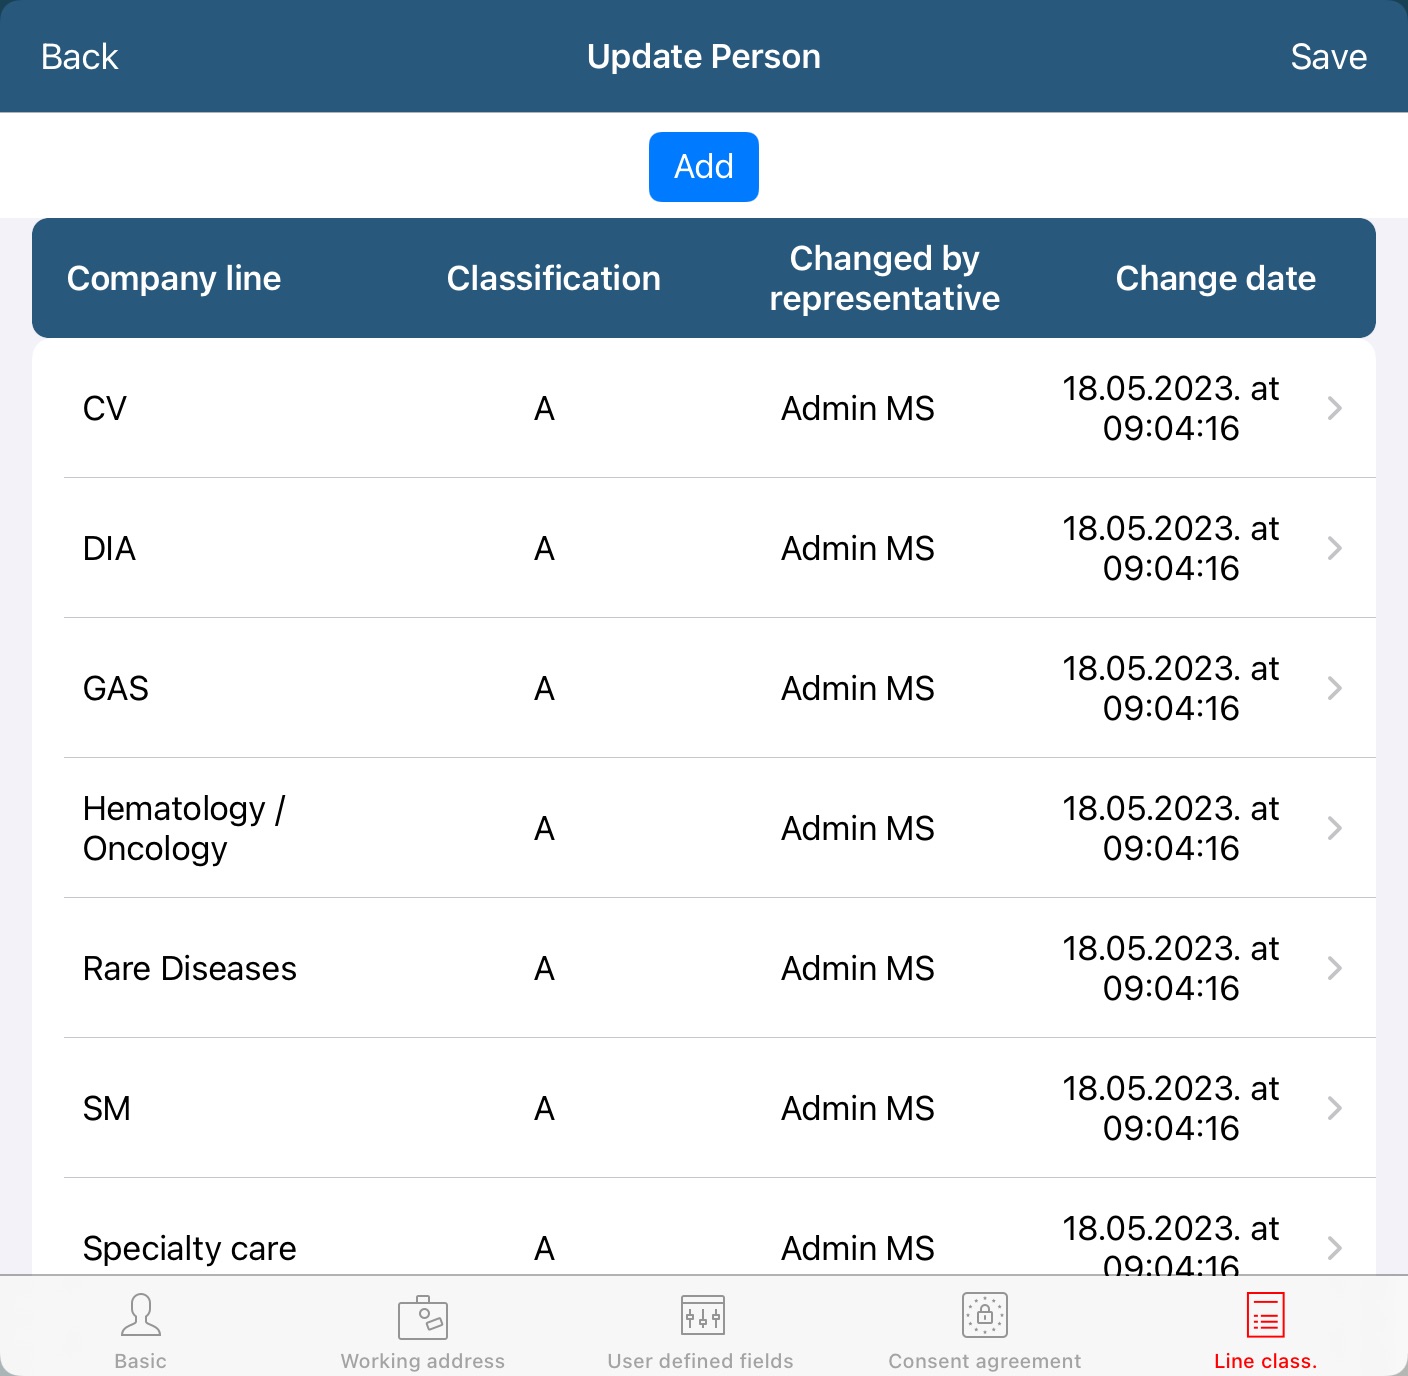Select the Rare Diseases company line
This screenshot has height=1376, width=1408.
click(190, 968)
